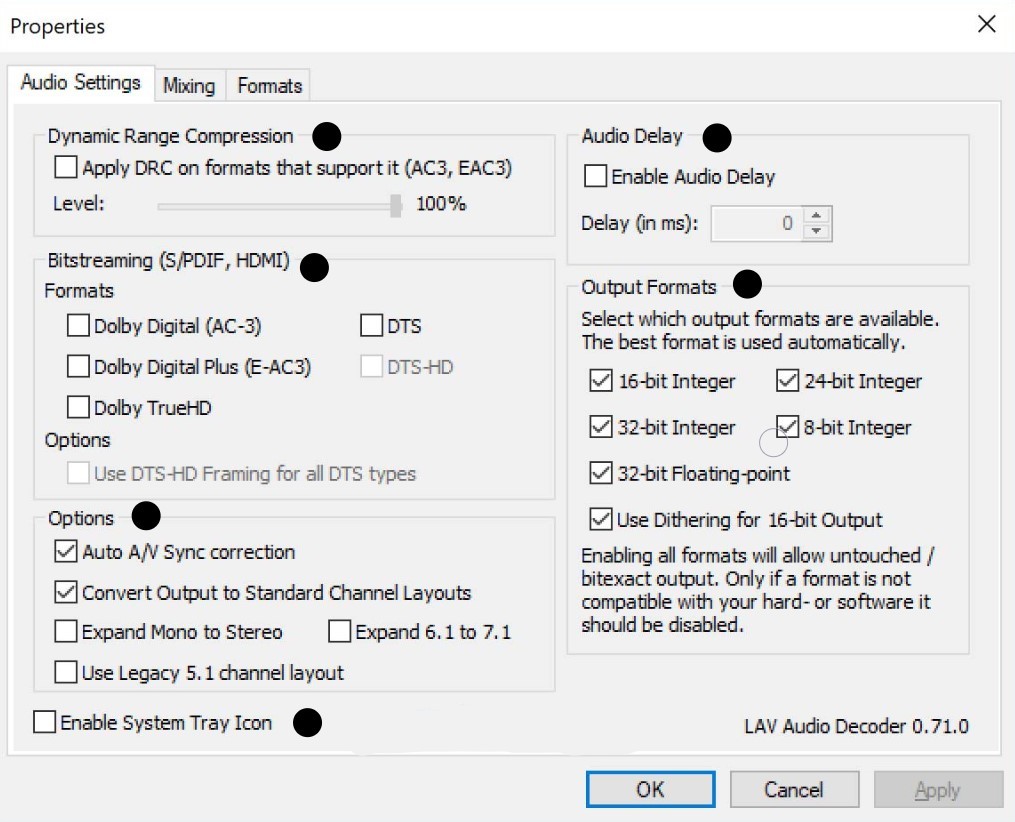Image resolution: width=1015 pixels, height=822 pixels.
Task: Tick the Dolby TrueHD checkbox
Action: click(x=78, y=408)
